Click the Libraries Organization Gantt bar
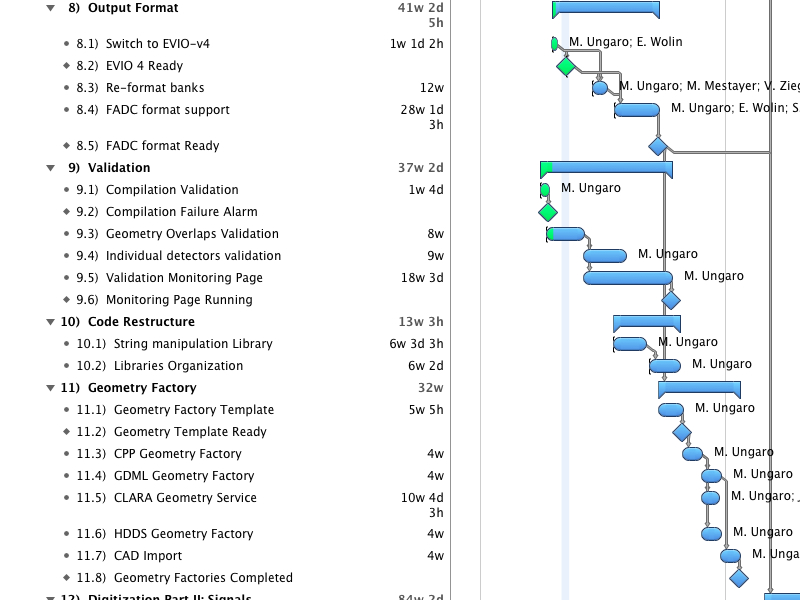The width and height of the screenshot is (800, 600). 665,366
